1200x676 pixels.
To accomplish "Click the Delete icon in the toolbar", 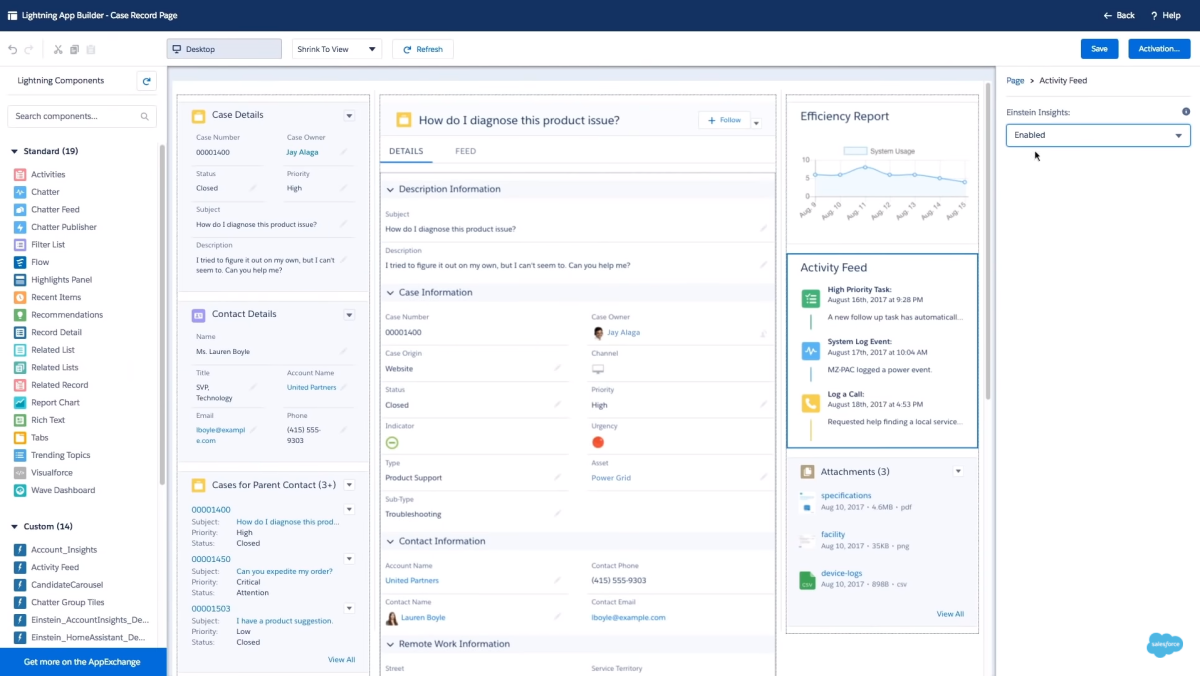I will [x=89, y=48].
